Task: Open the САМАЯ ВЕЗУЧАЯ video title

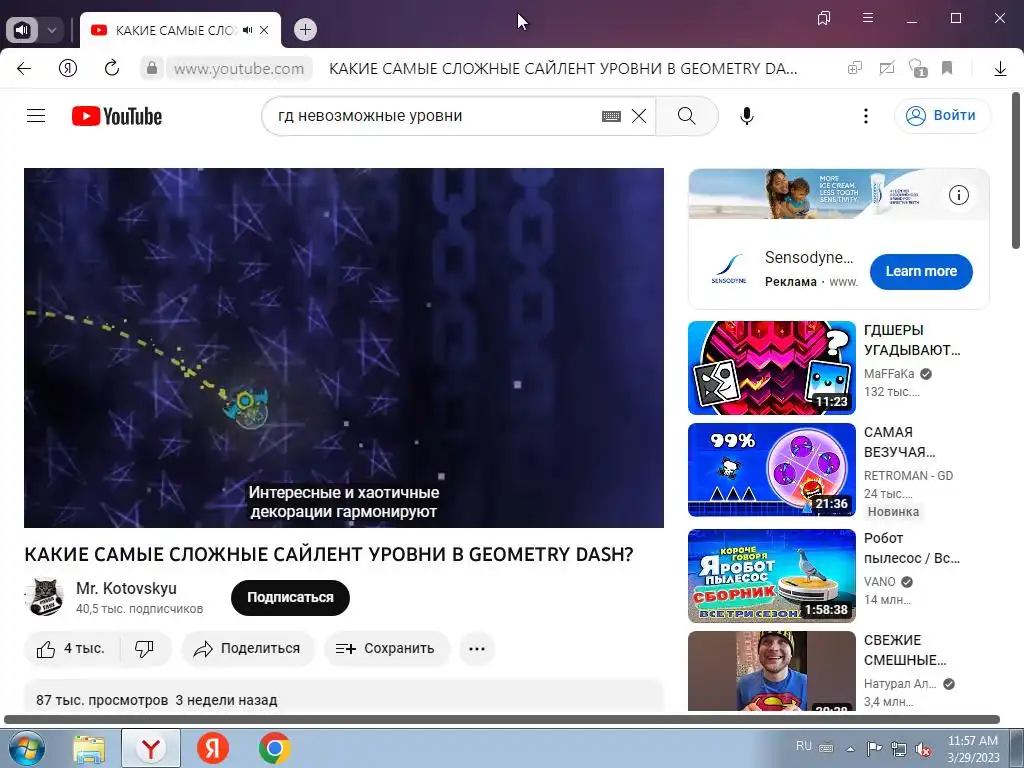Action: point(899,442)
